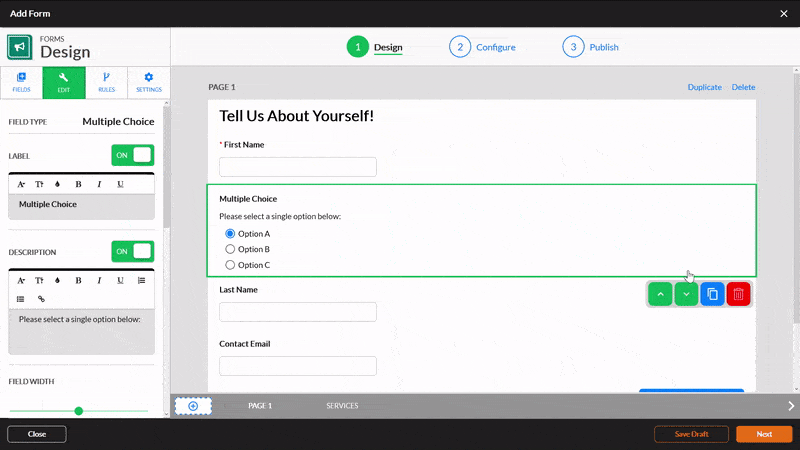Duplicate field with blue copy icon
This screenshot has width=800, height=450.
tap(712, 294)
